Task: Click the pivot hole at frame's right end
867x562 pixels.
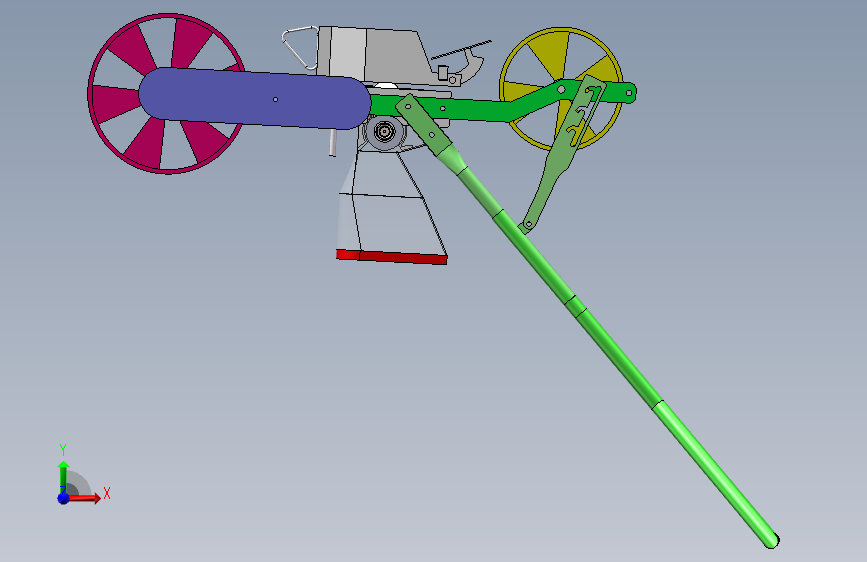Action: pos(629,93)
